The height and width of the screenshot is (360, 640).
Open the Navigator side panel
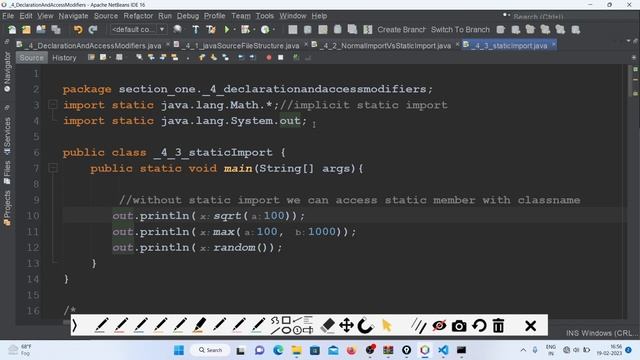(x=7, y=71)
